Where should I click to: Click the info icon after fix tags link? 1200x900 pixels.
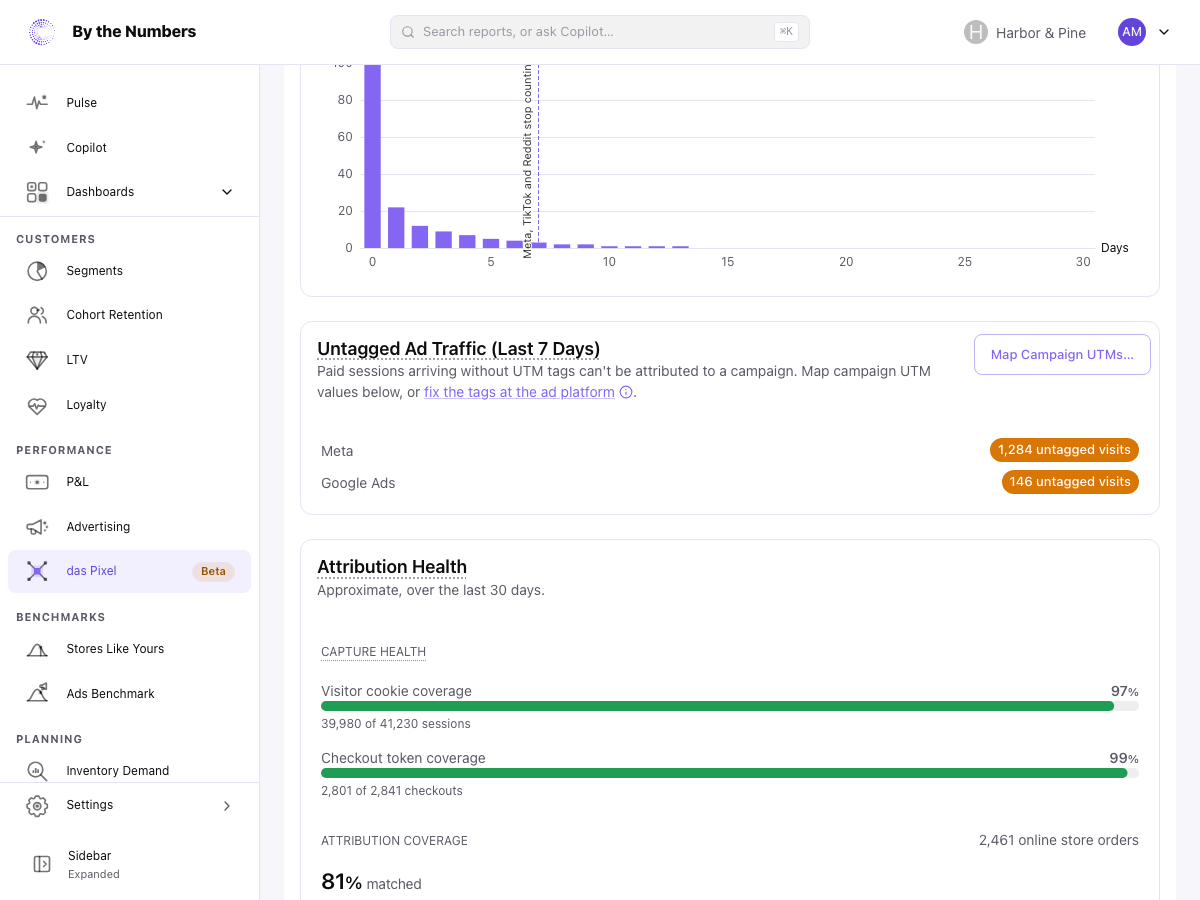point(626,392)
